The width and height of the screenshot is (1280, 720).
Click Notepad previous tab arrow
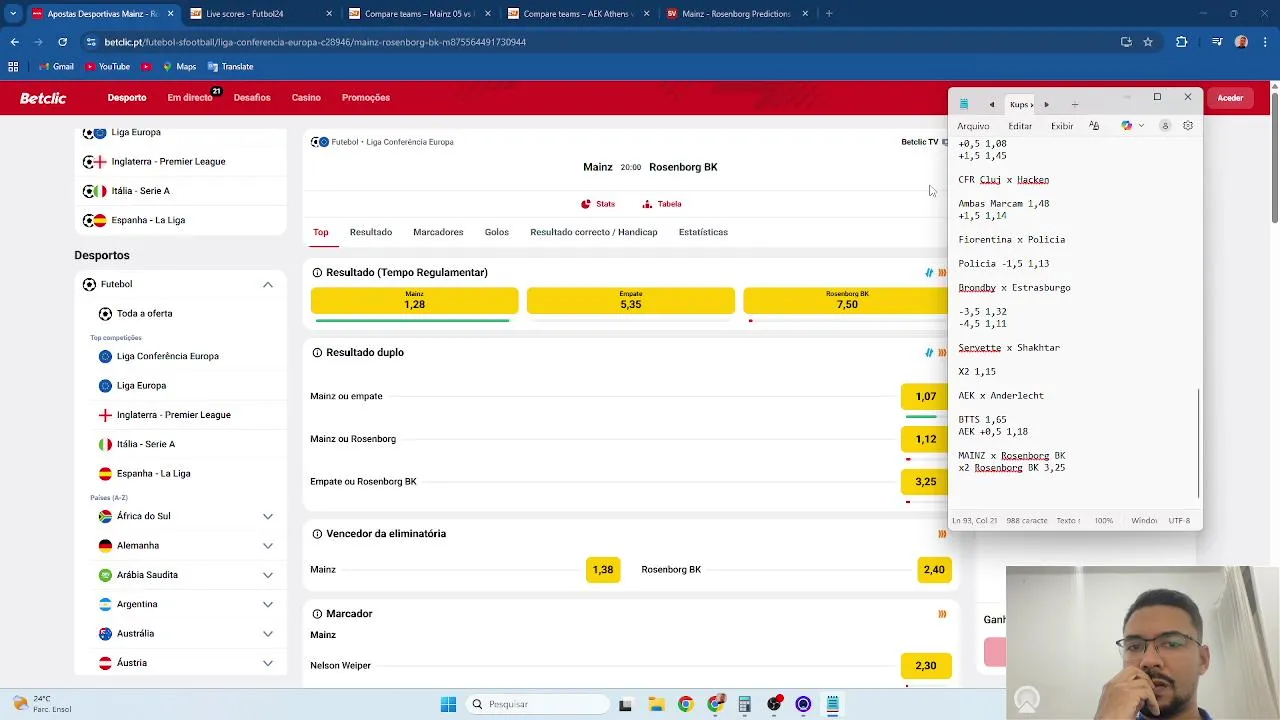pyautogui.click(x=991, y=104)
